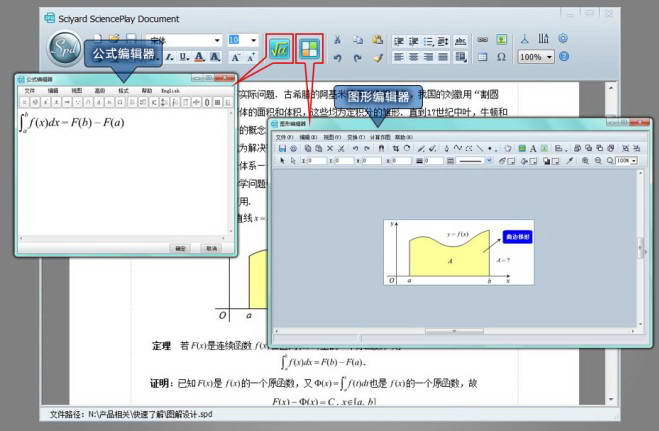Image resolution: width=659 pixels, height=431 pixels.
Task: Click the integral formula in formula editor
Action: click(72, 122)
